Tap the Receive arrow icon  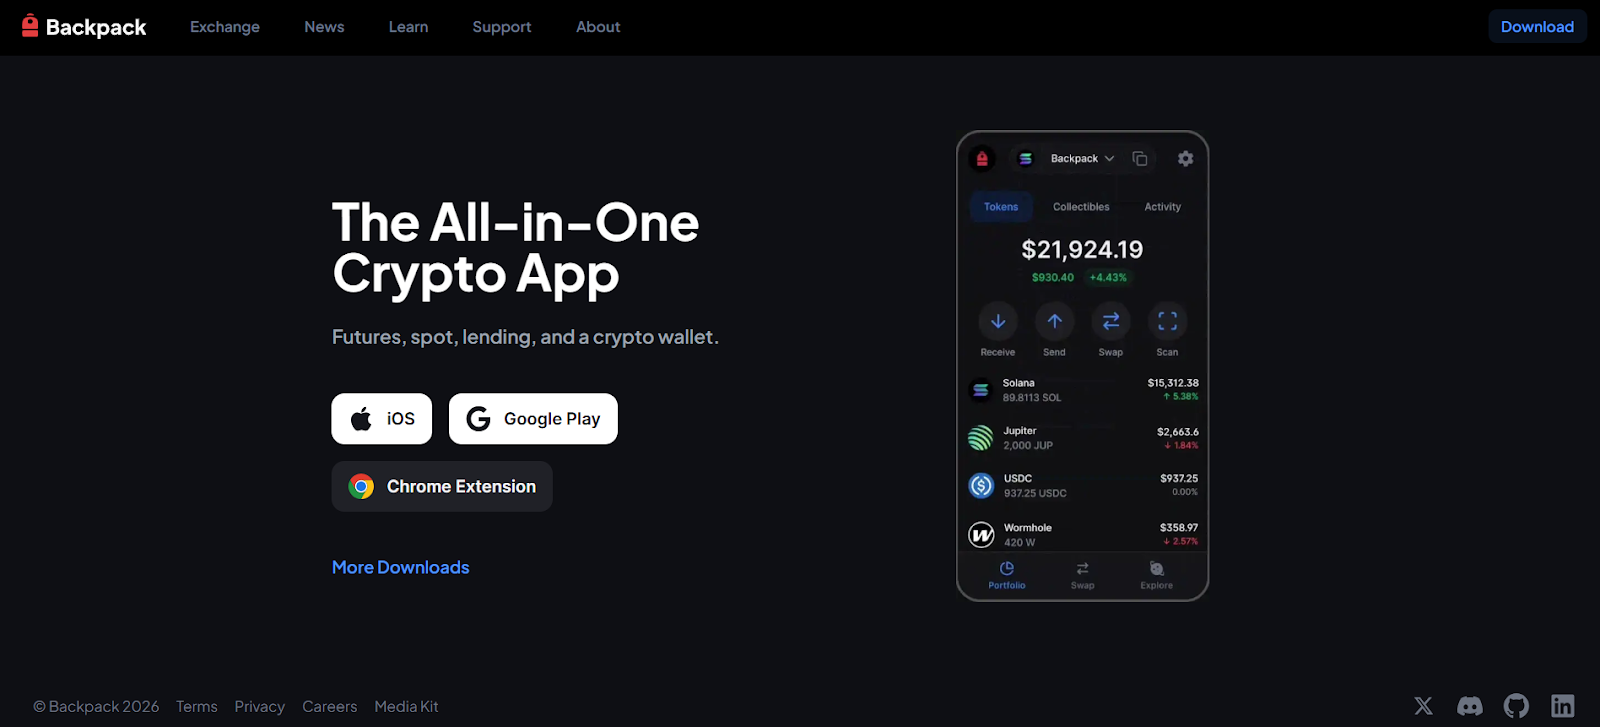(998, 321)
